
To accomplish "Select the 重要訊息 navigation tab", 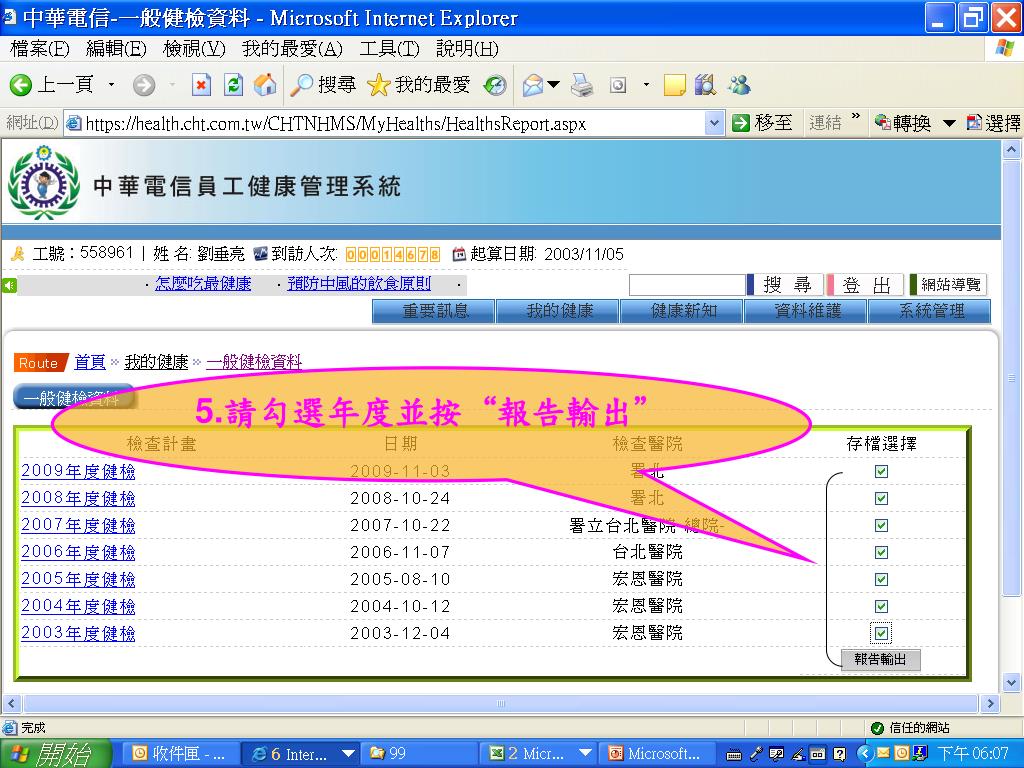I will coord(434,312).
